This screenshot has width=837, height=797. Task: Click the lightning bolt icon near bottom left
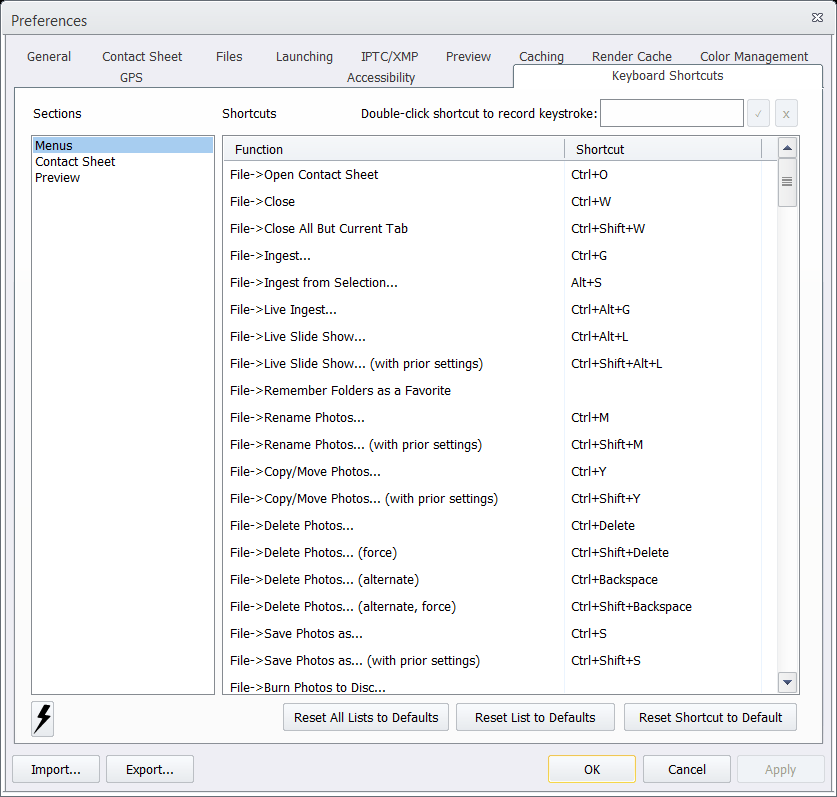pos(41,718)
